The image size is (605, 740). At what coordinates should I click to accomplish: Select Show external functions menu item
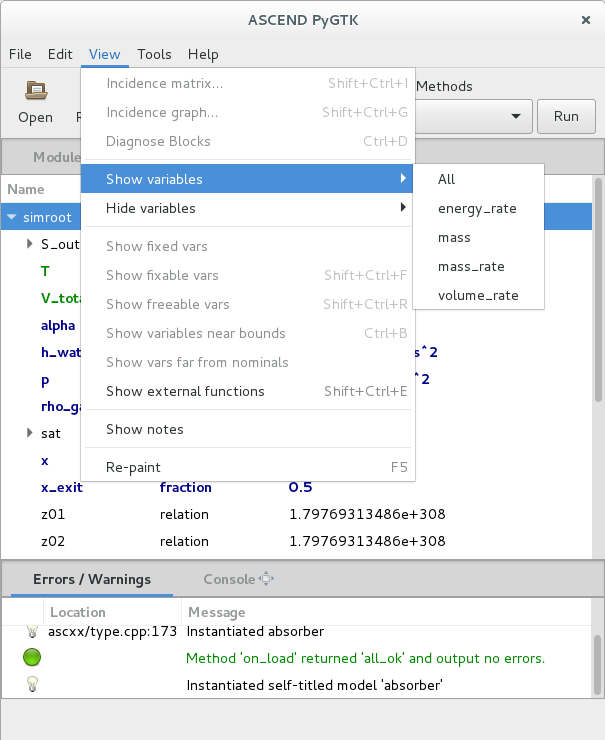(185, 391)
